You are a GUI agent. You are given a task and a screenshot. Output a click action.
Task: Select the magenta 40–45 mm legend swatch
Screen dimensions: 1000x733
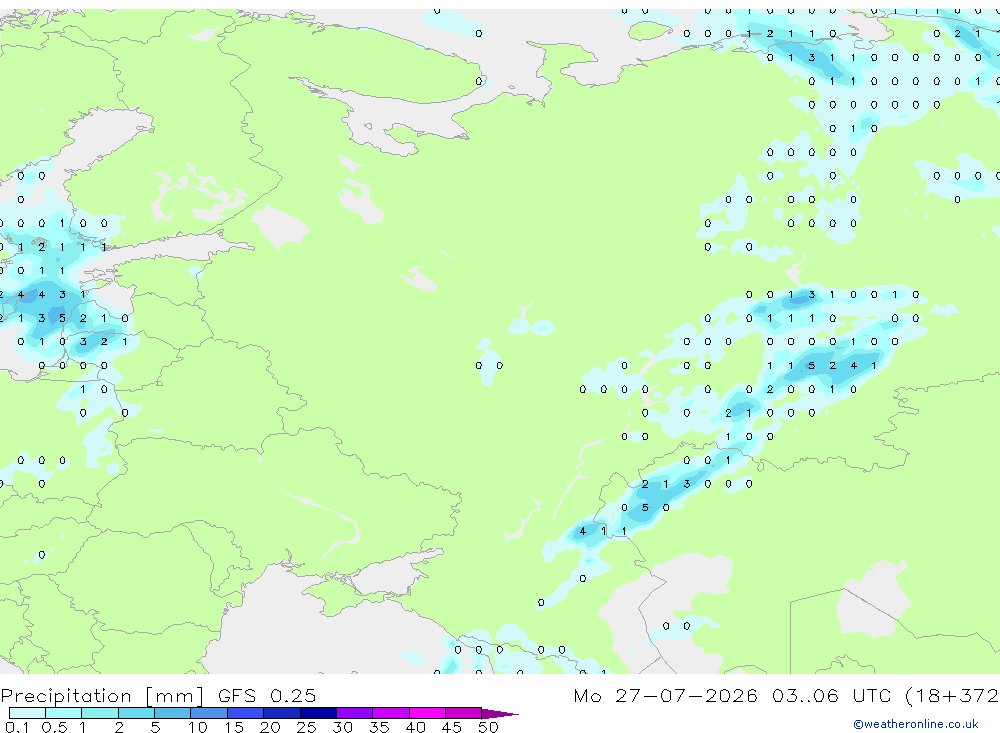pyautogui.click(x=427, y=713)
